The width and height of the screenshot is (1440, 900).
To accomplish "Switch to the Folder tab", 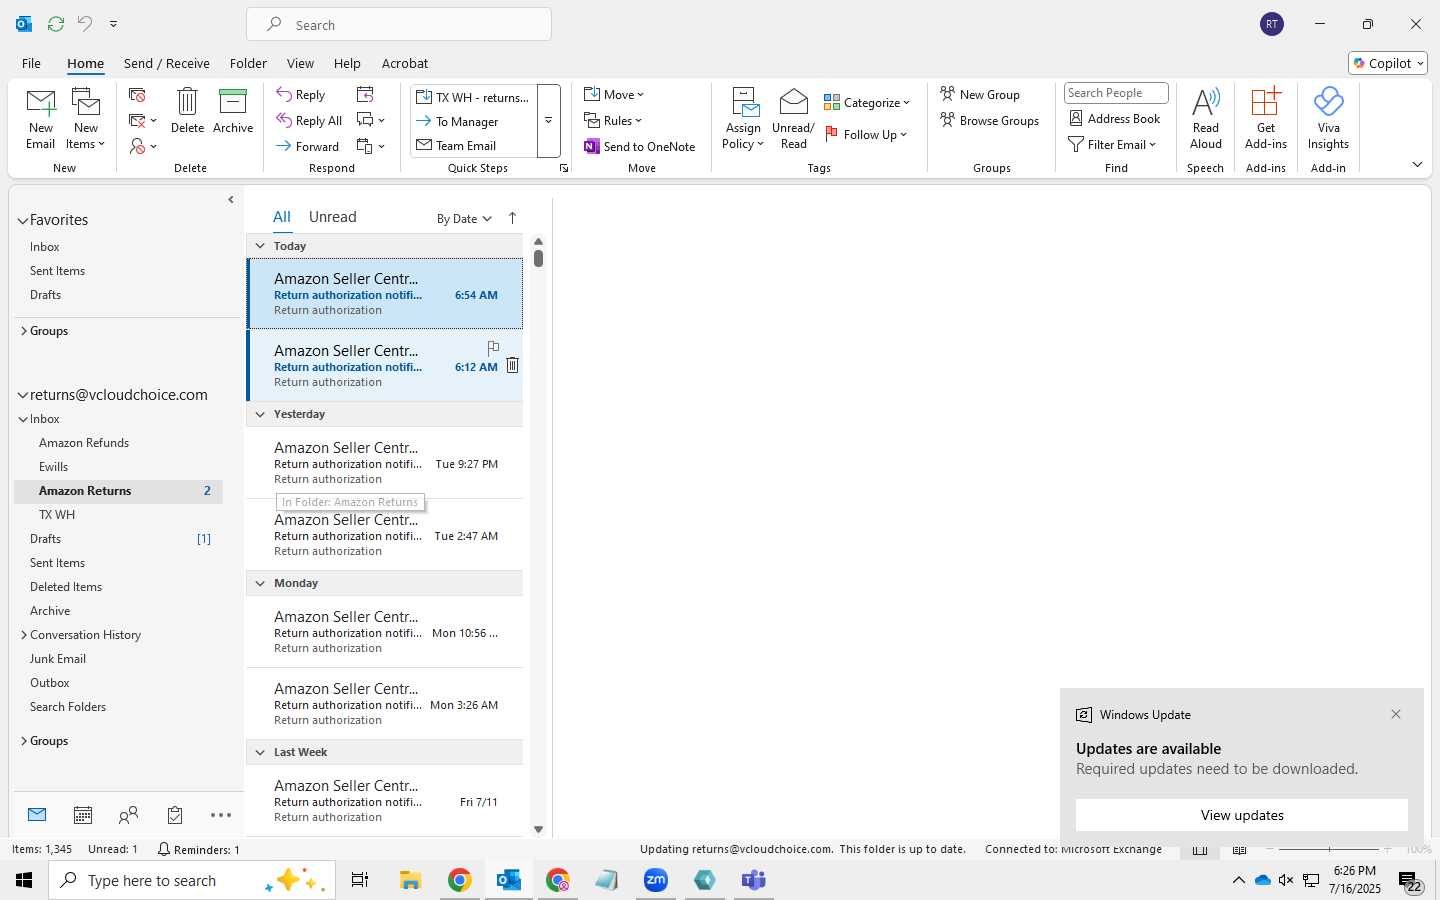I will click(248, 63).
